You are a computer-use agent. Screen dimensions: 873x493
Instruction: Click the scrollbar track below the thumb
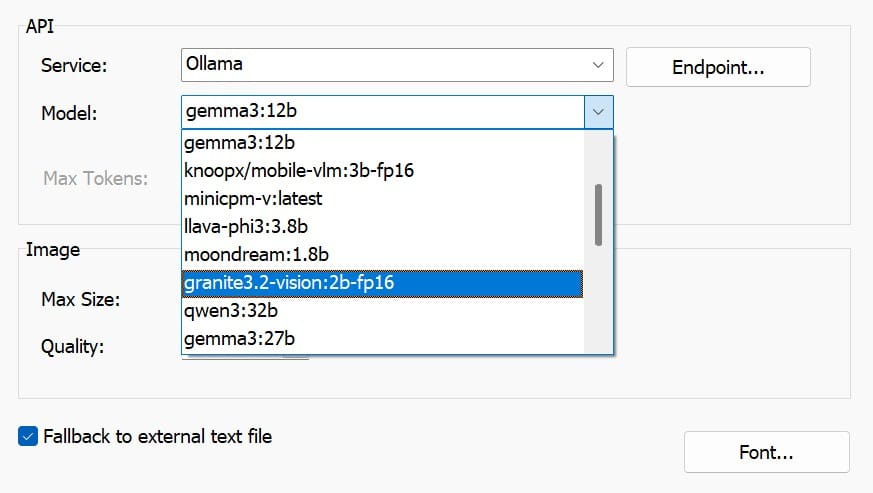tap(599, 299)
